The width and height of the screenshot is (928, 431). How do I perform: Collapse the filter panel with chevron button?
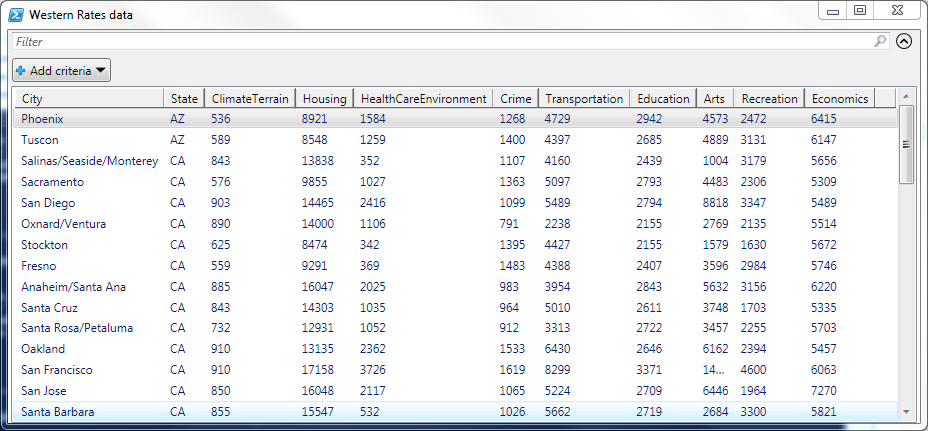[904, 42]
